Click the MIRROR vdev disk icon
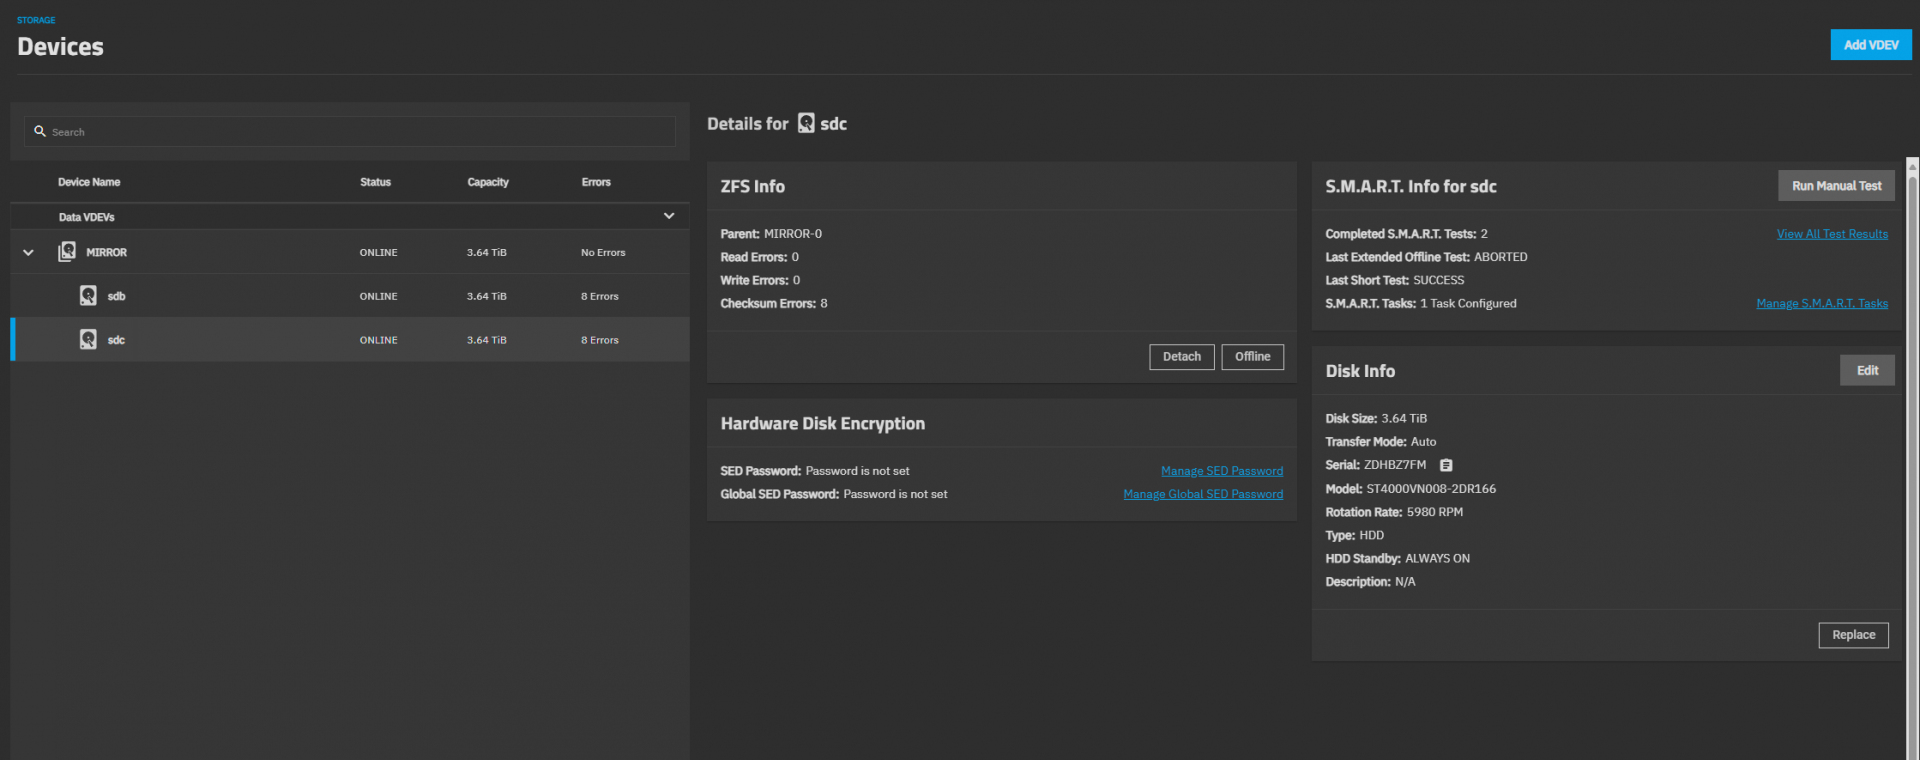The height and width of the screenshot is (760, 1920). [67, 252]
